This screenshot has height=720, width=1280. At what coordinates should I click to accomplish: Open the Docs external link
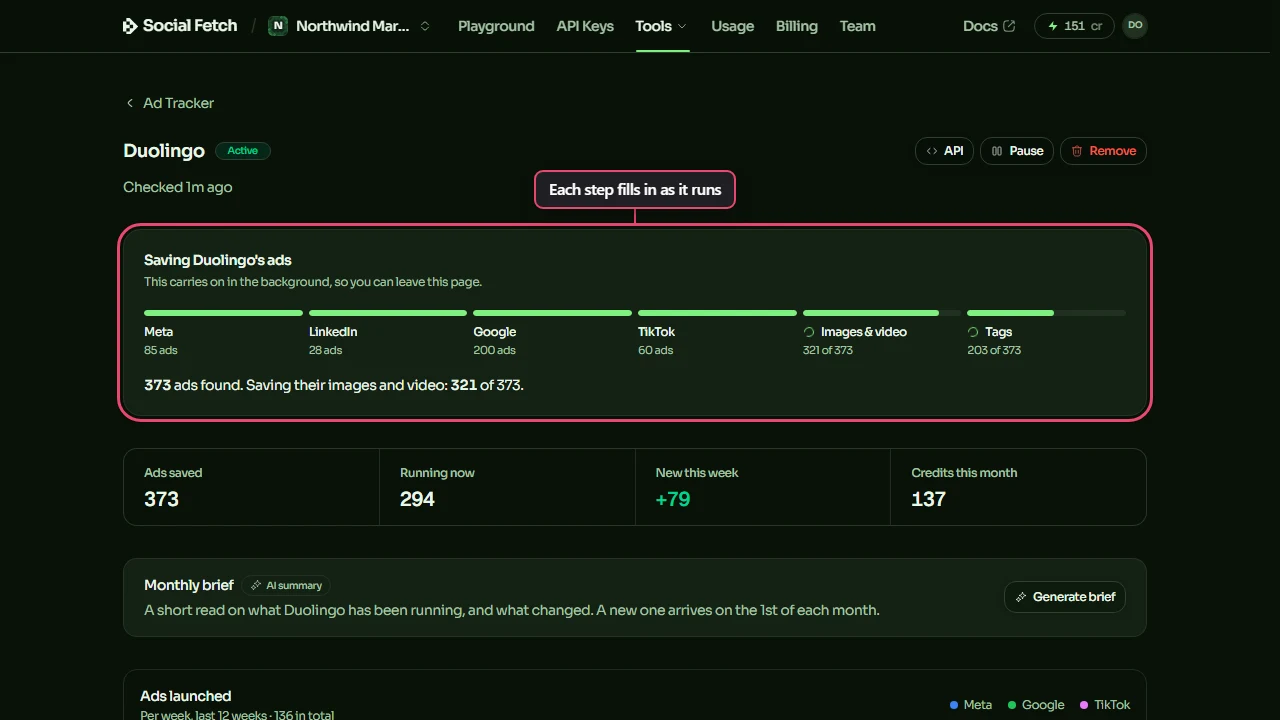(x=989, y=26)
